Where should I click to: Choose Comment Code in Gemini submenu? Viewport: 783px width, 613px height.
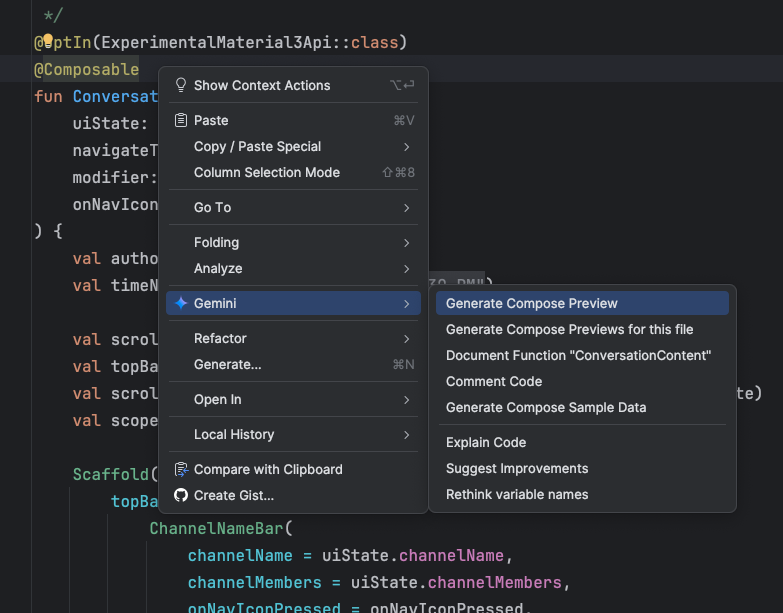point(494,381)
